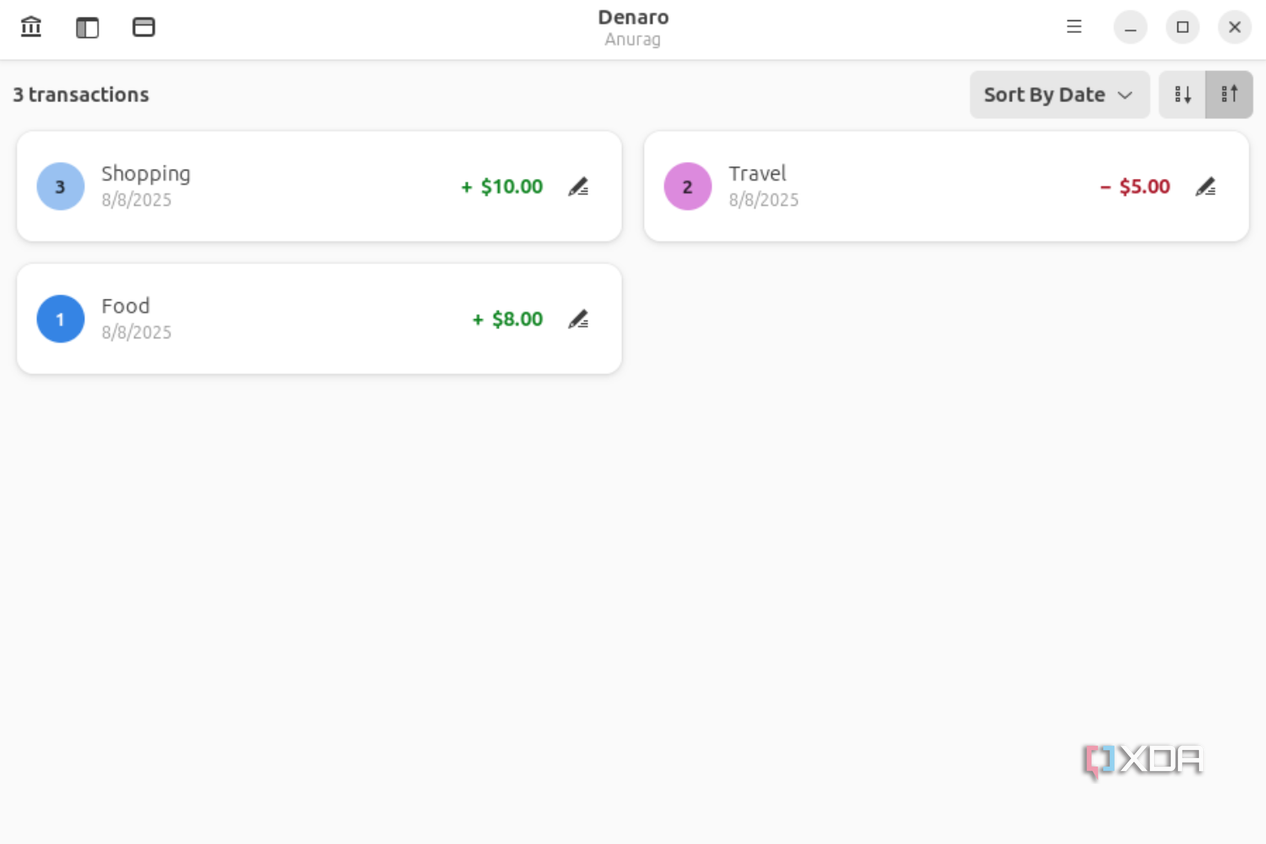Expand the Sort By Date dropdown
This screenshot has height=844, width=1266.
(1059, 95)
